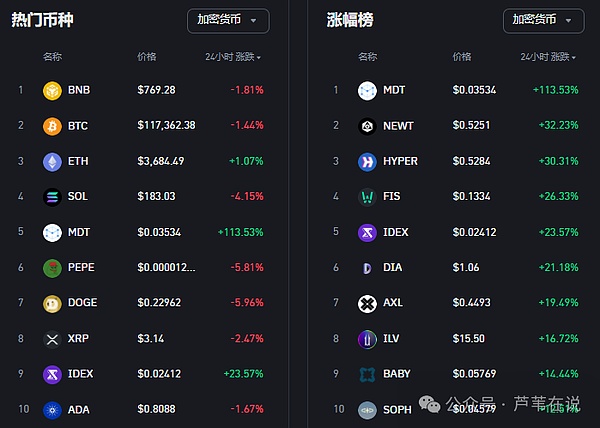Sort 热门币种 by 24小时 涨跌 column
Image resolution: width=600 pixels, height=428 pixels.
(x=233, y=57)
